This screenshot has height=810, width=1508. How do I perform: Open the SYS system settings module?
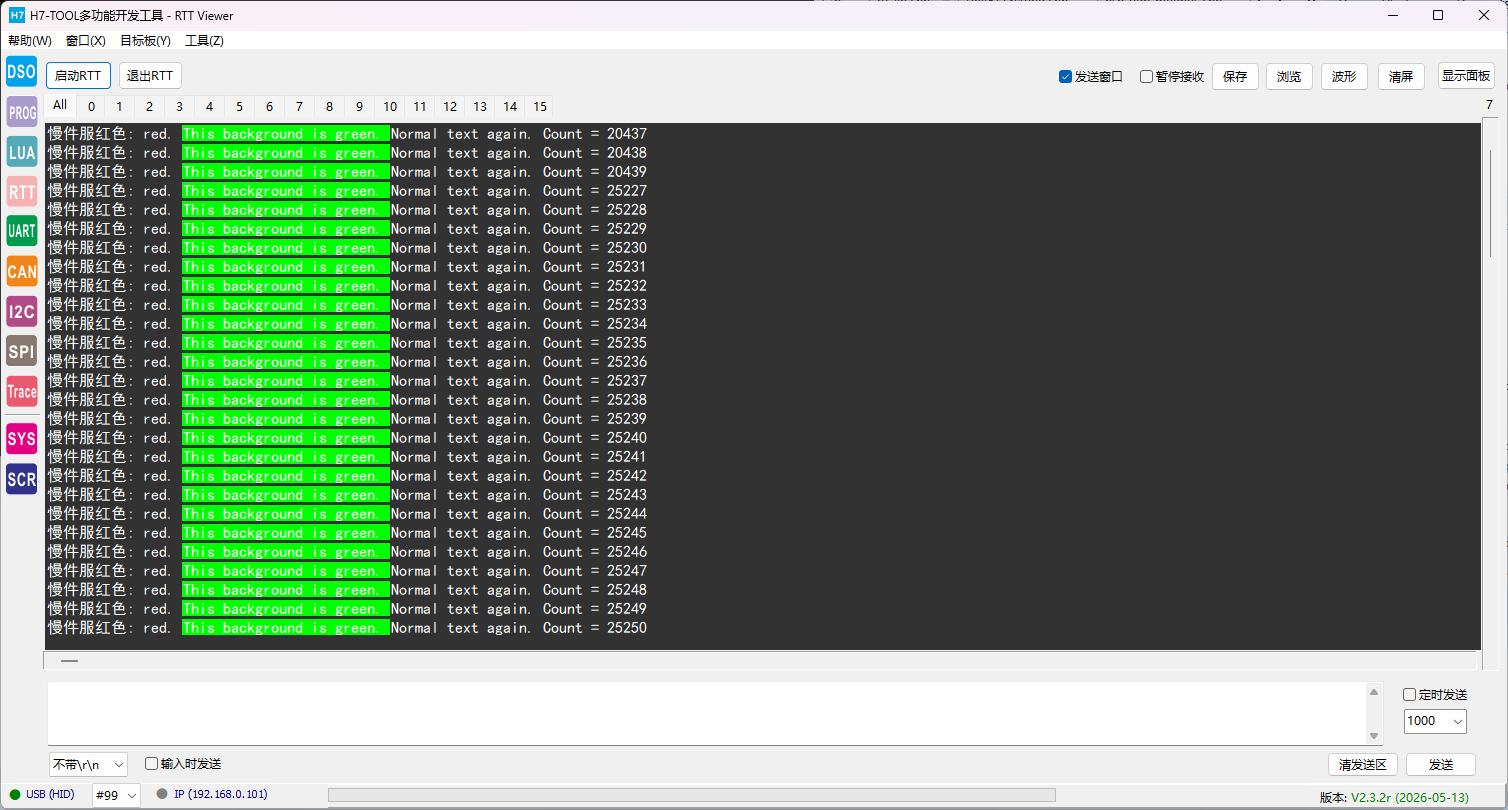[21, 439]
